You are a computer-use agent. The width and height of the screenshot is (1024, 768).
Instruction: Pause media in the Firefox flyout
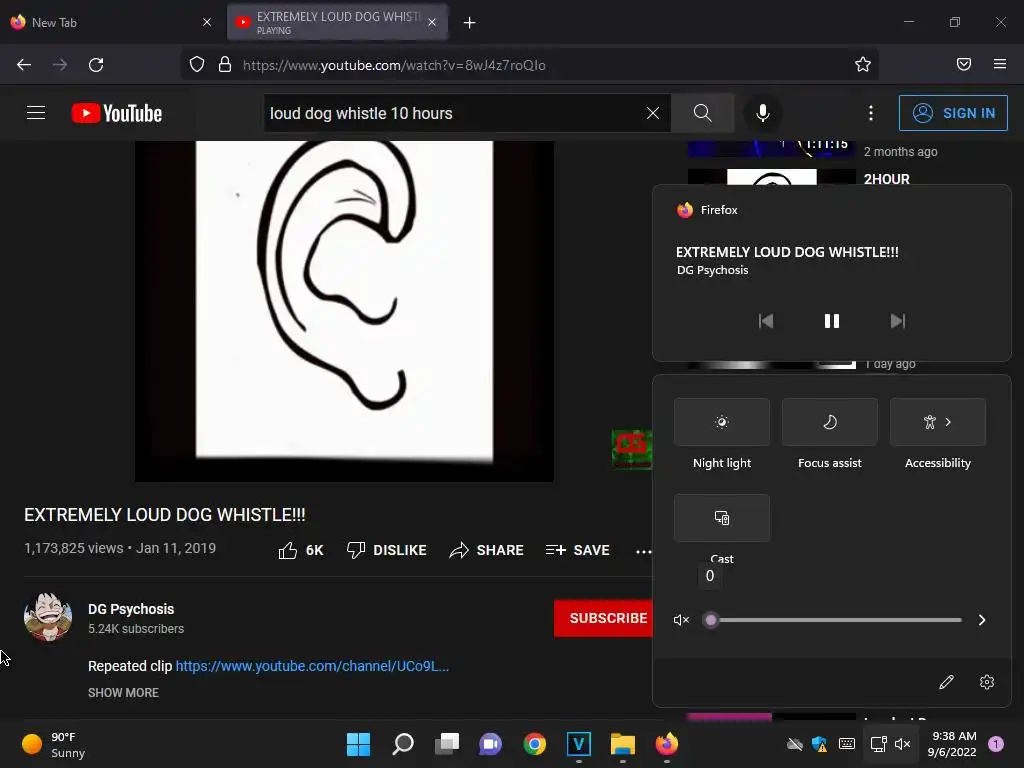[x=831, y=321]
